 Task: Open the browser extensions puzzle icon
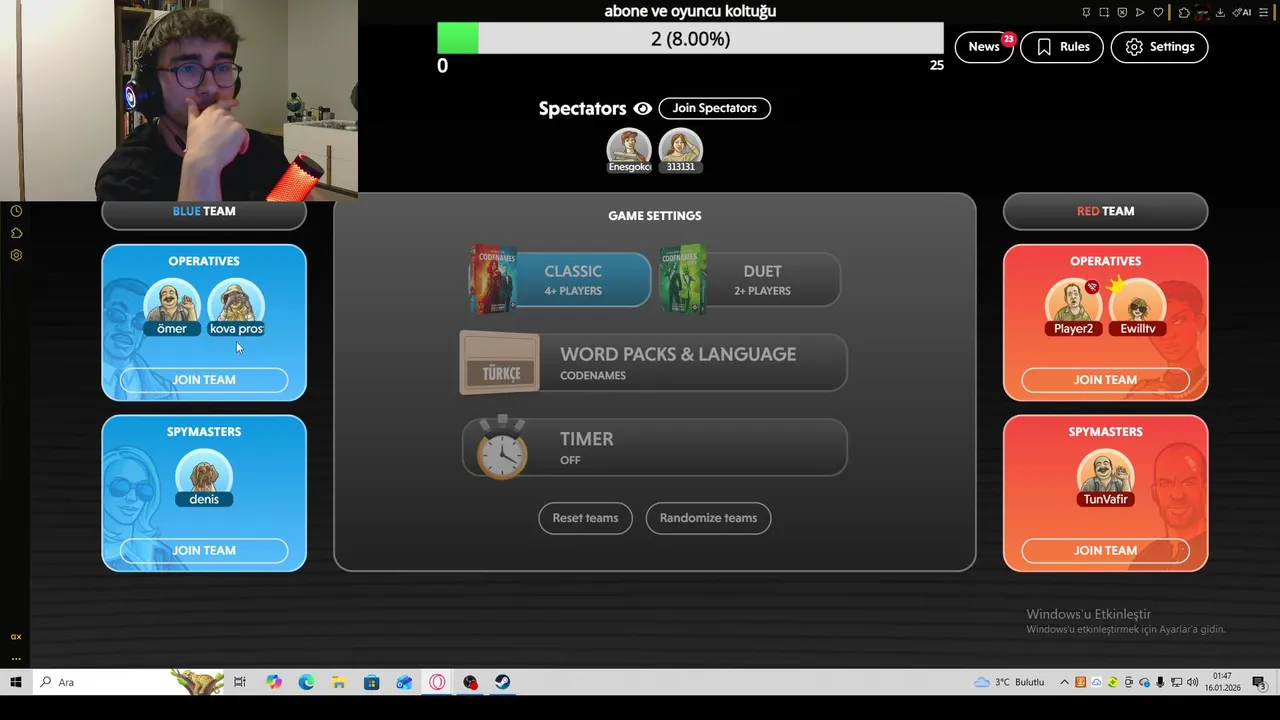(1184, 12)
